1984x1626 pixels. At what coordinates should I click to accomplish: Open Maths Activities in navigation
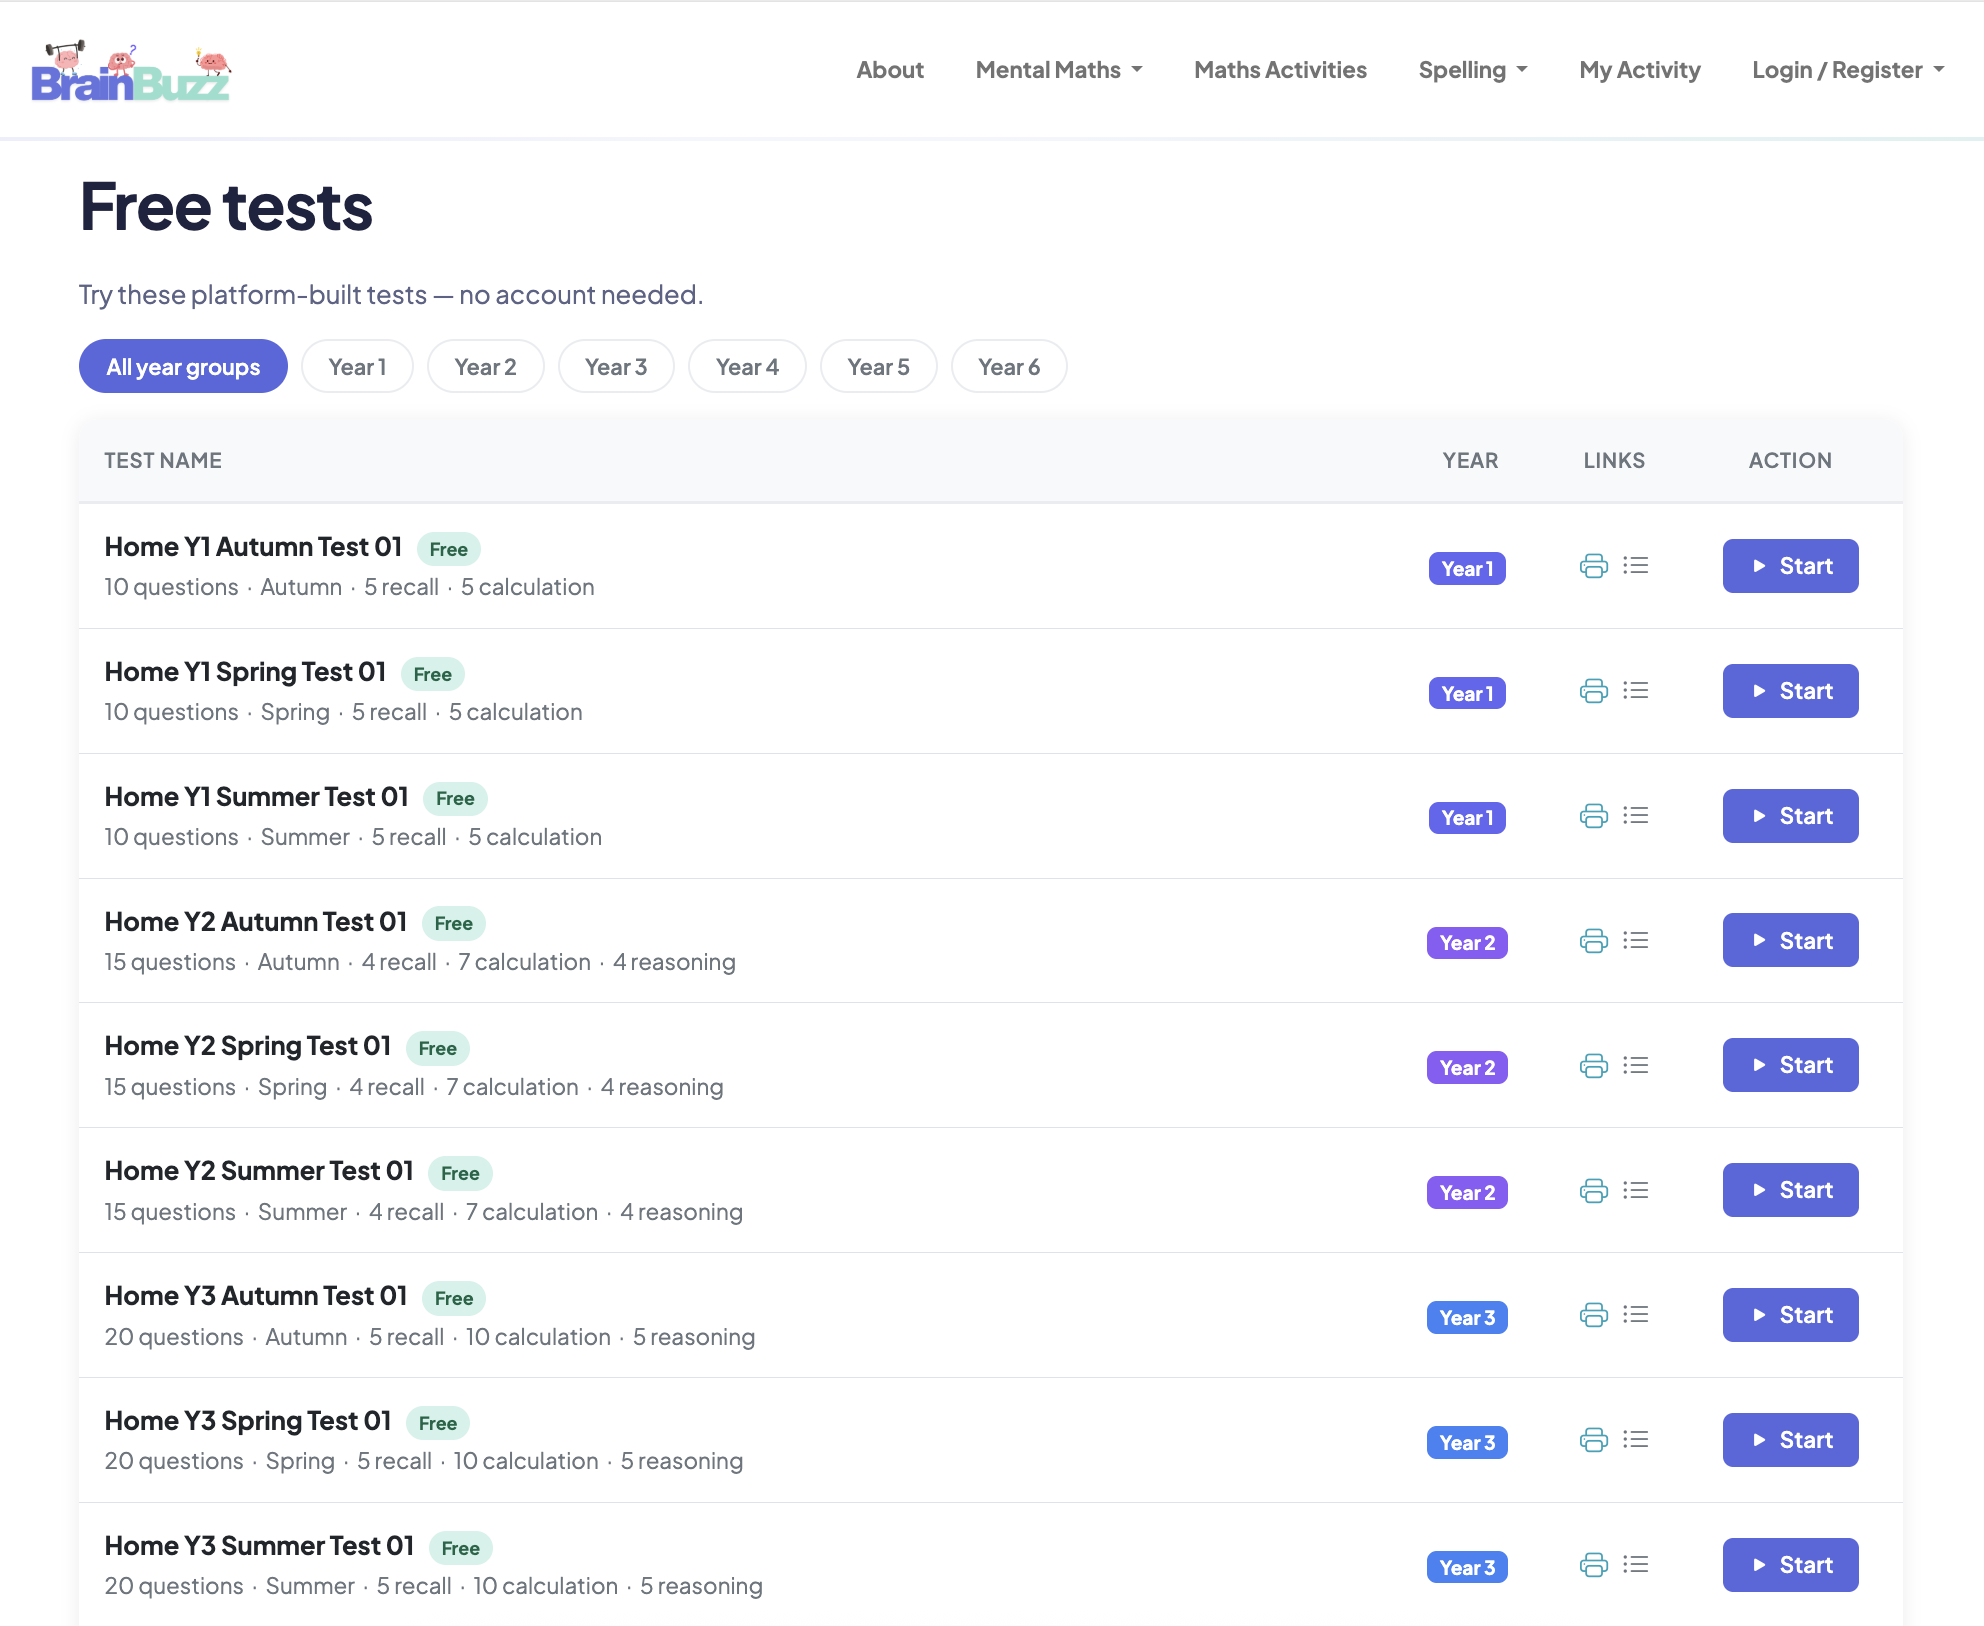pyautogui.click(x=1280, y=70)
